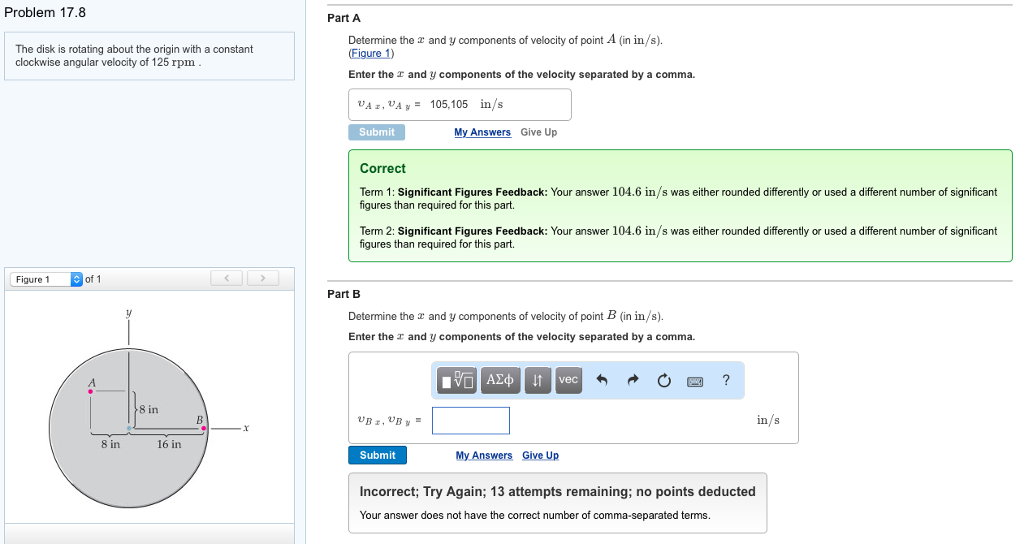Open the math templates tool with square root icon
The image size is (1024, 544).
459,380
